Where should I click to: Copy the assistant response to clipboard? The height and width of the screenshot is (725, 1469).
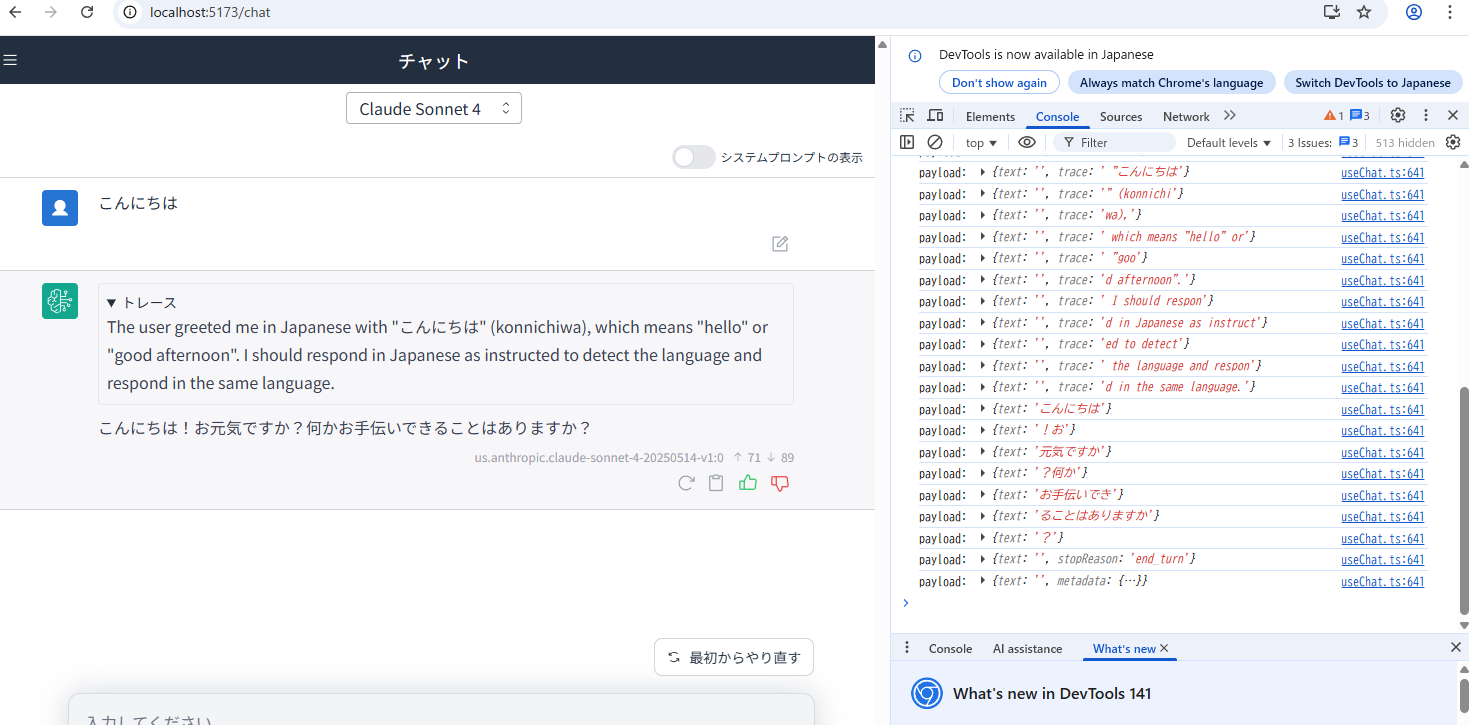716,483
